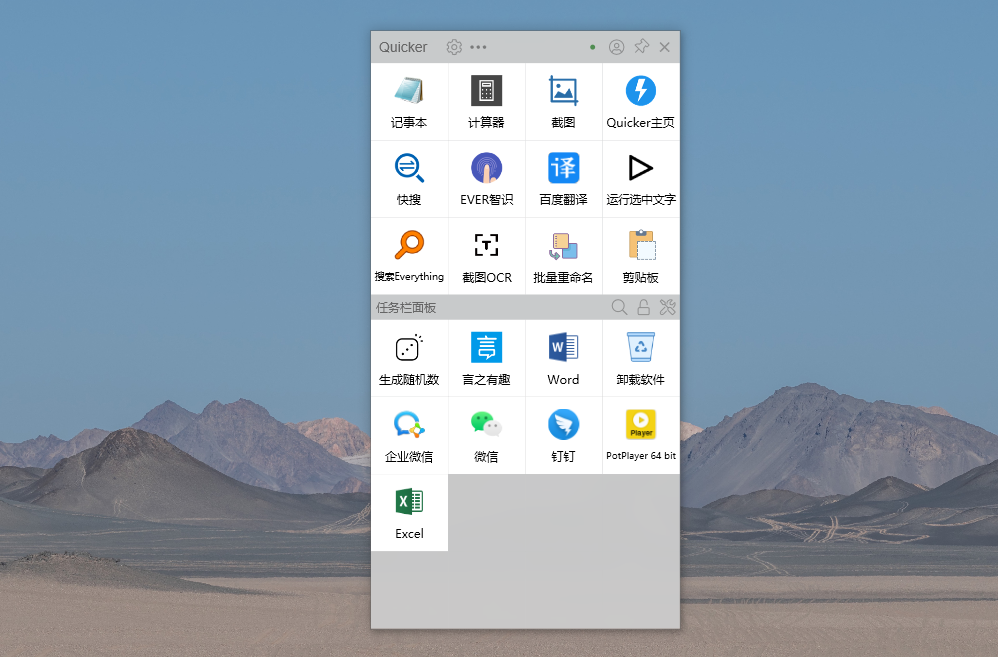The height and width of the screenshot is (657, 998).
Task: Click the user account icon
Action: (616, 47)
